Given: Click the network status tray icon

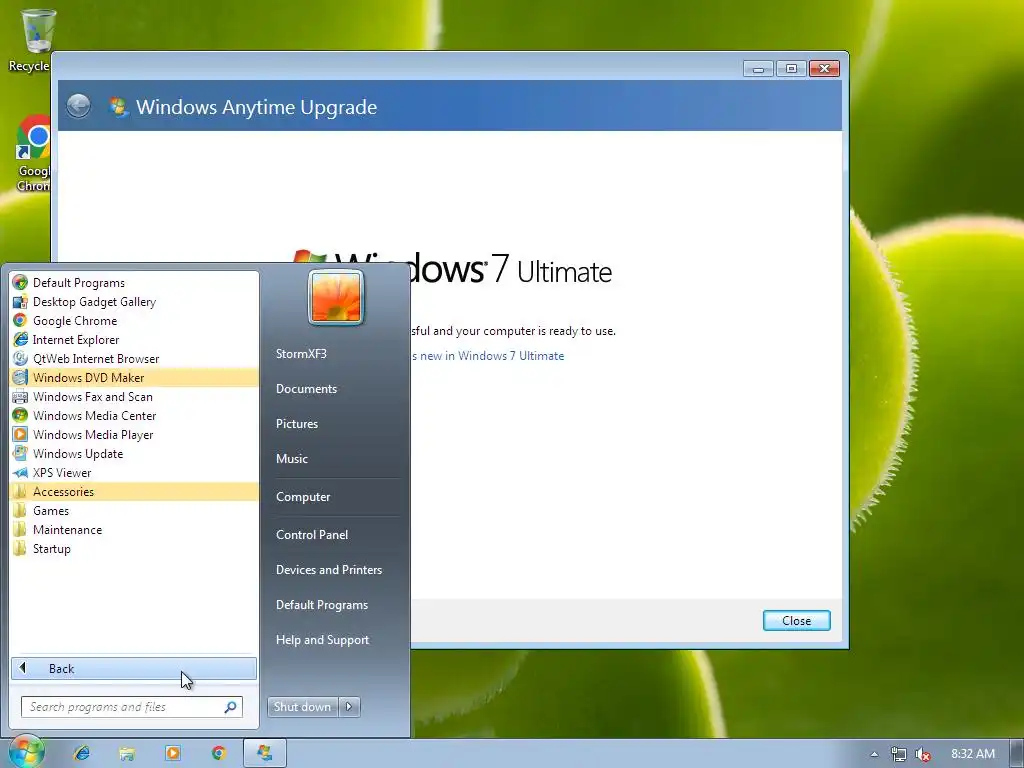Looking at the screenshot, I should click(899, 754).
